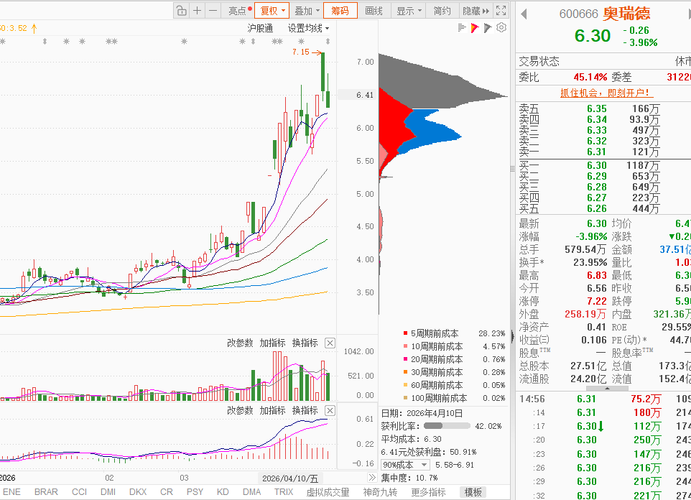The image size is (691, 500).
Task: Close the MACD indicator sub-panel
Action: coord(330,411)
